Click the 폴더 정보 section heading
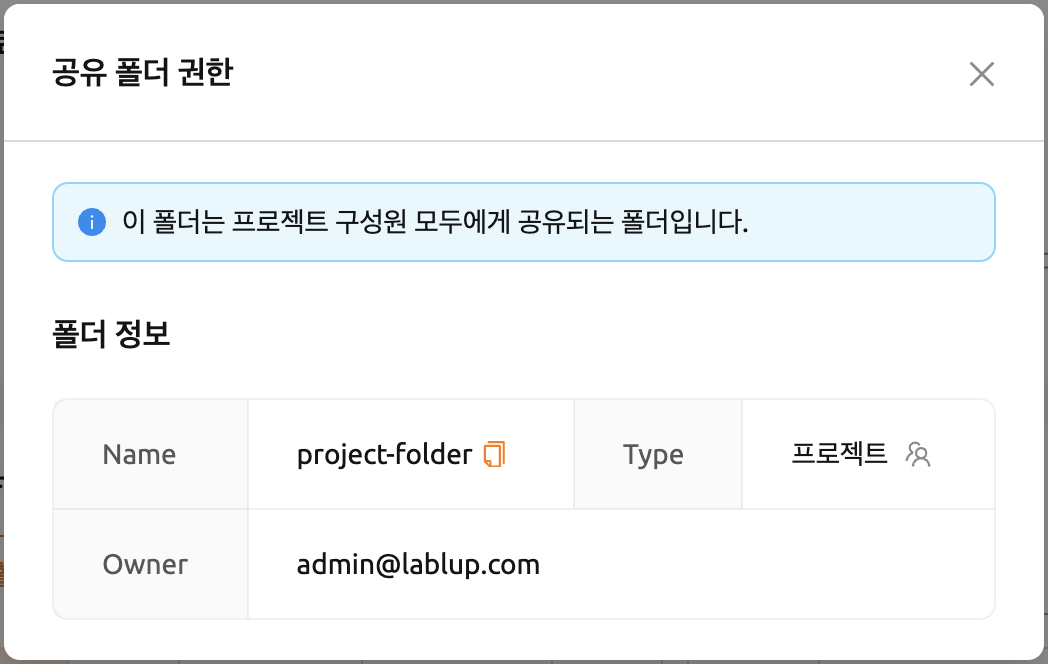This screenshot has height=664, width=1048. coord(112,334)
